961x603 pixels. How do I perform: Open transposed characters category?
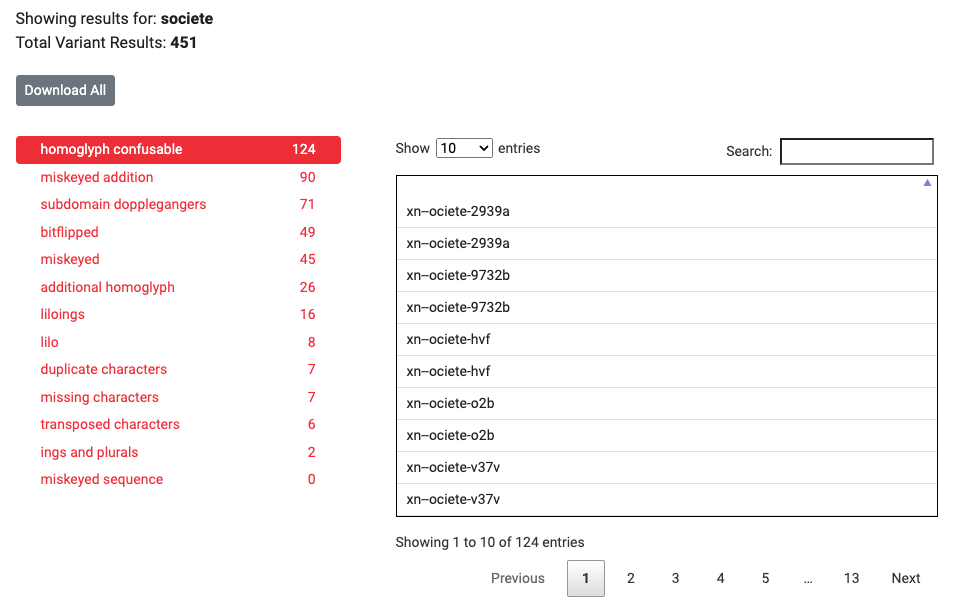click(110, 424)
